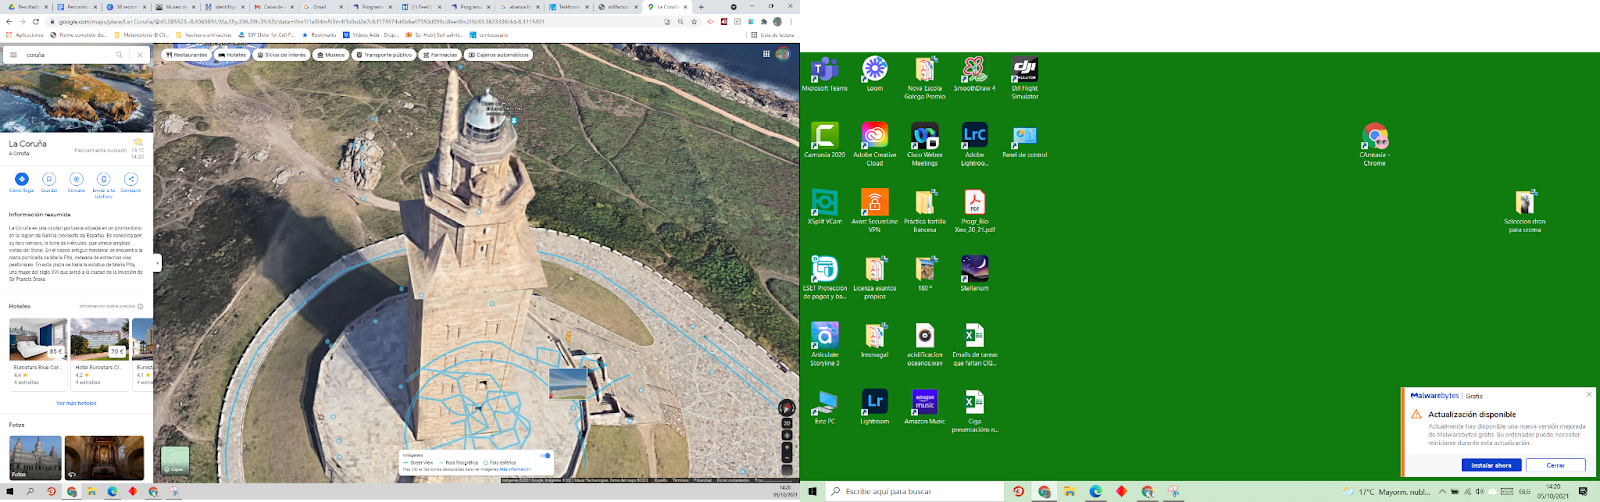Open XSplit VCam desktop icon
Screen dimensions: 1600x502
tap(824, 207)
